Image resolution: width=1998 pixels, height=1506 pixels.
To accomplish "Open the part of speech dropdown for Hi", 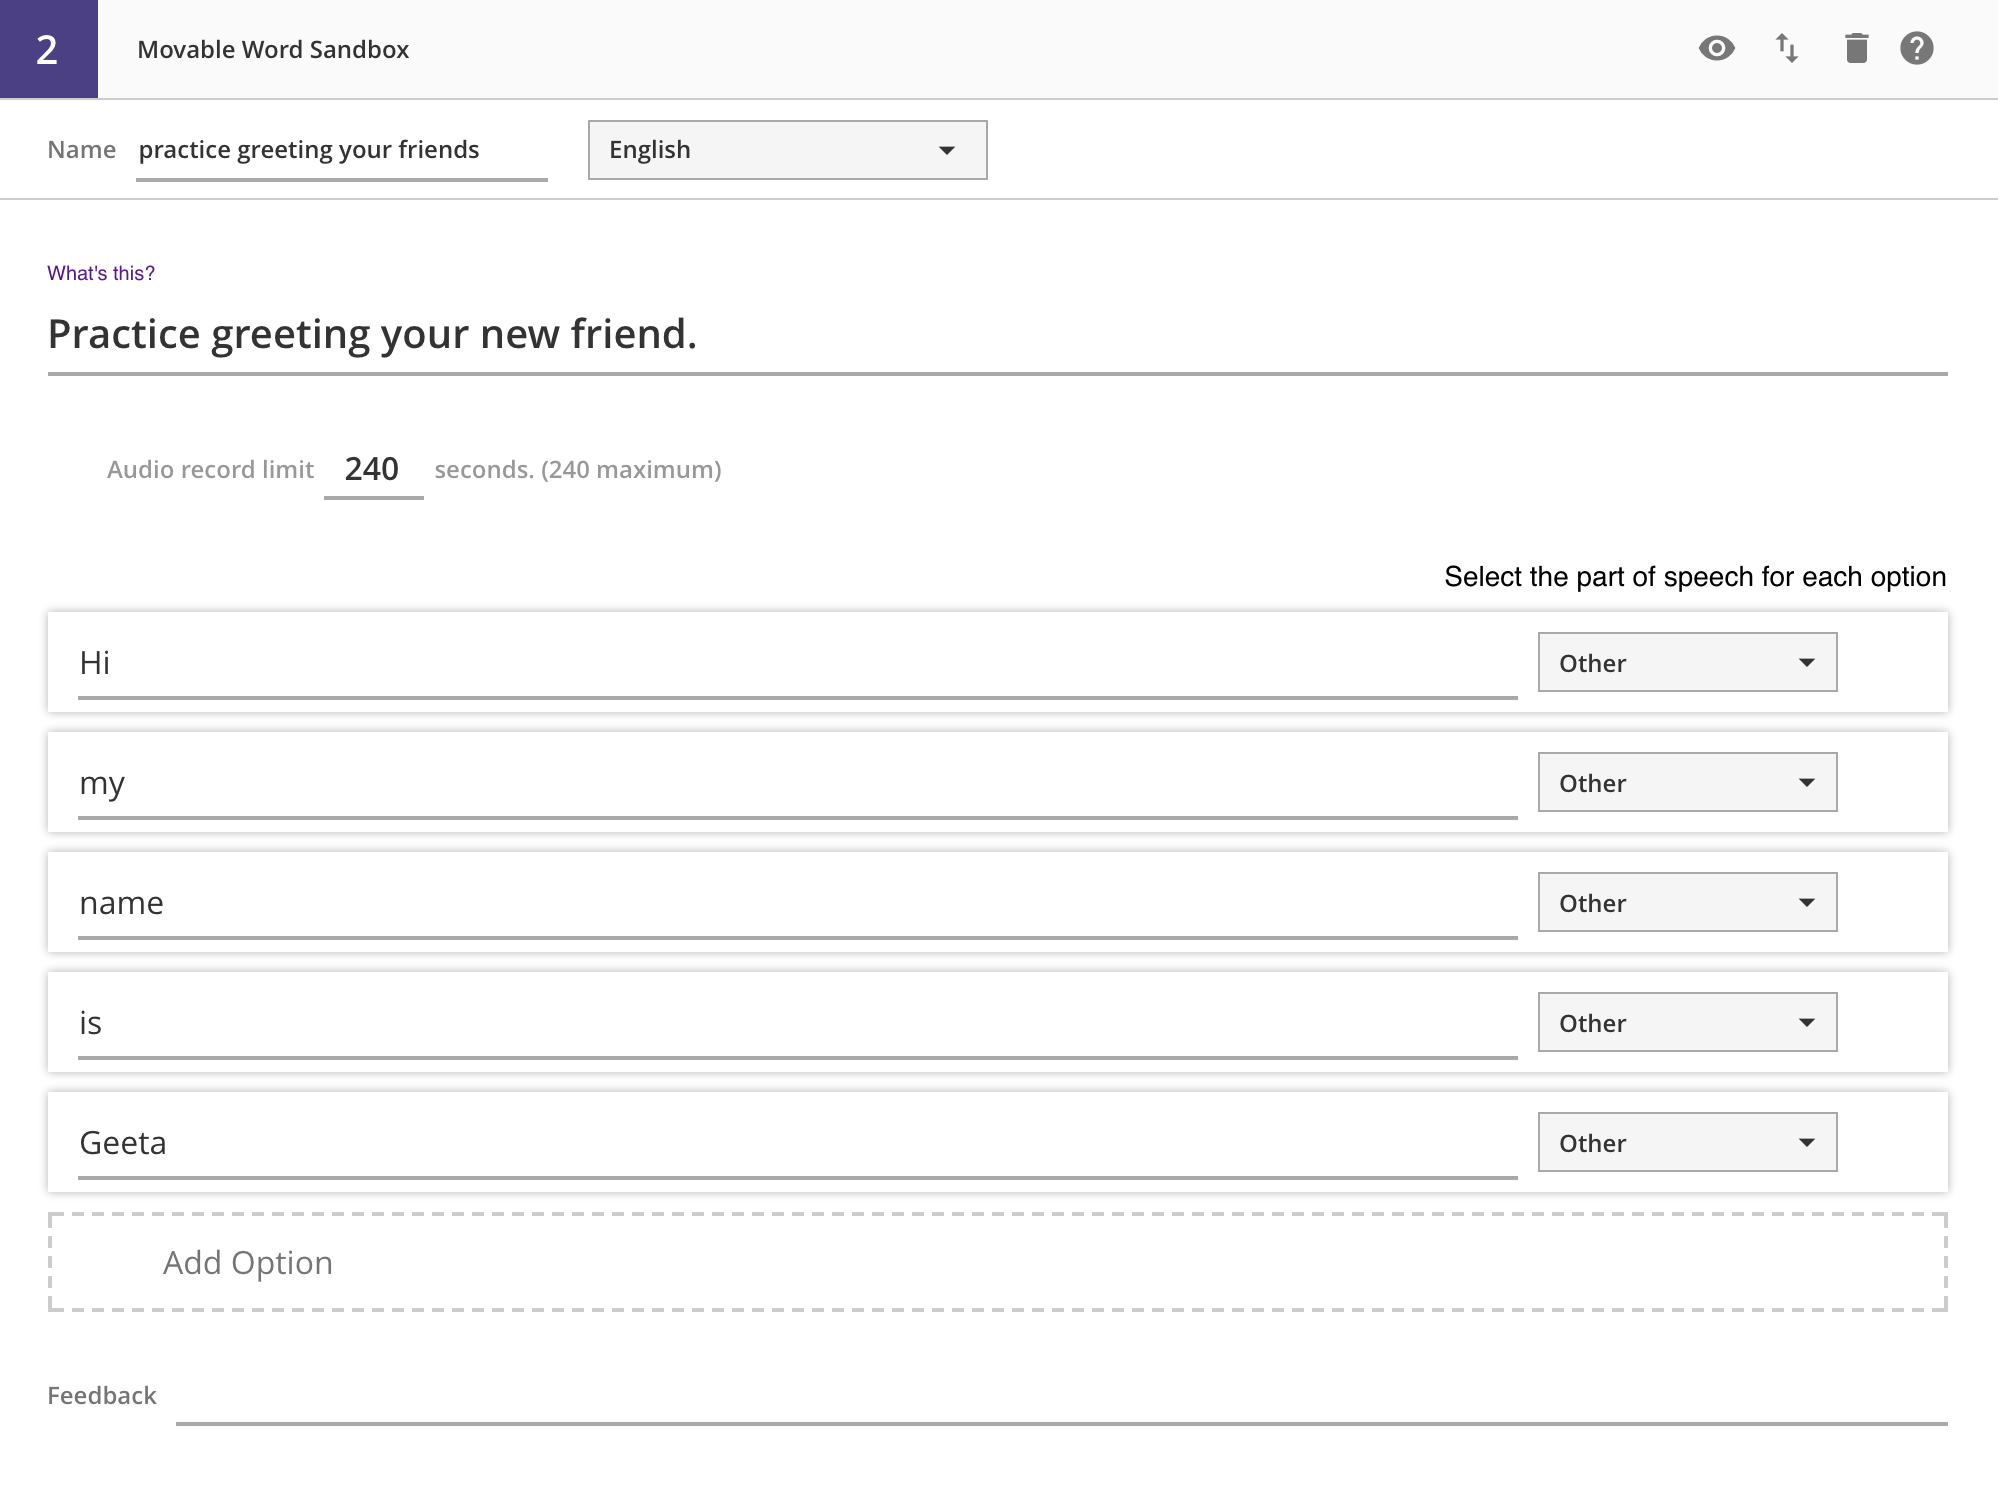I will pyautogui.click(x=1687, y=662).
